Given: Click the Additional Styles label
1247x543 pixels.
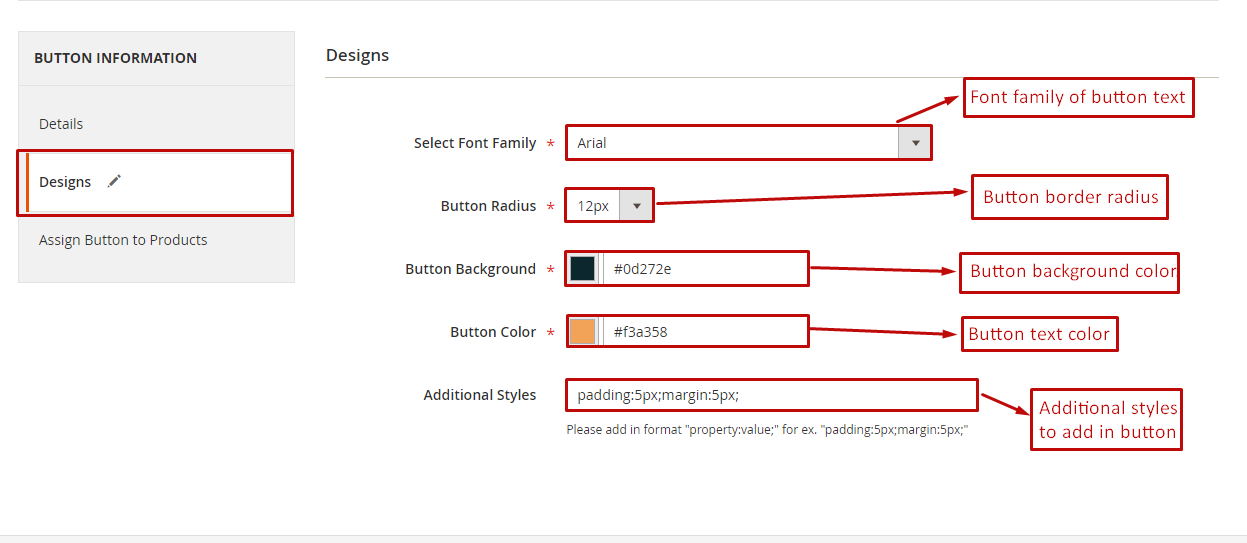Looking at the screenshot, I should click(479, 395).
